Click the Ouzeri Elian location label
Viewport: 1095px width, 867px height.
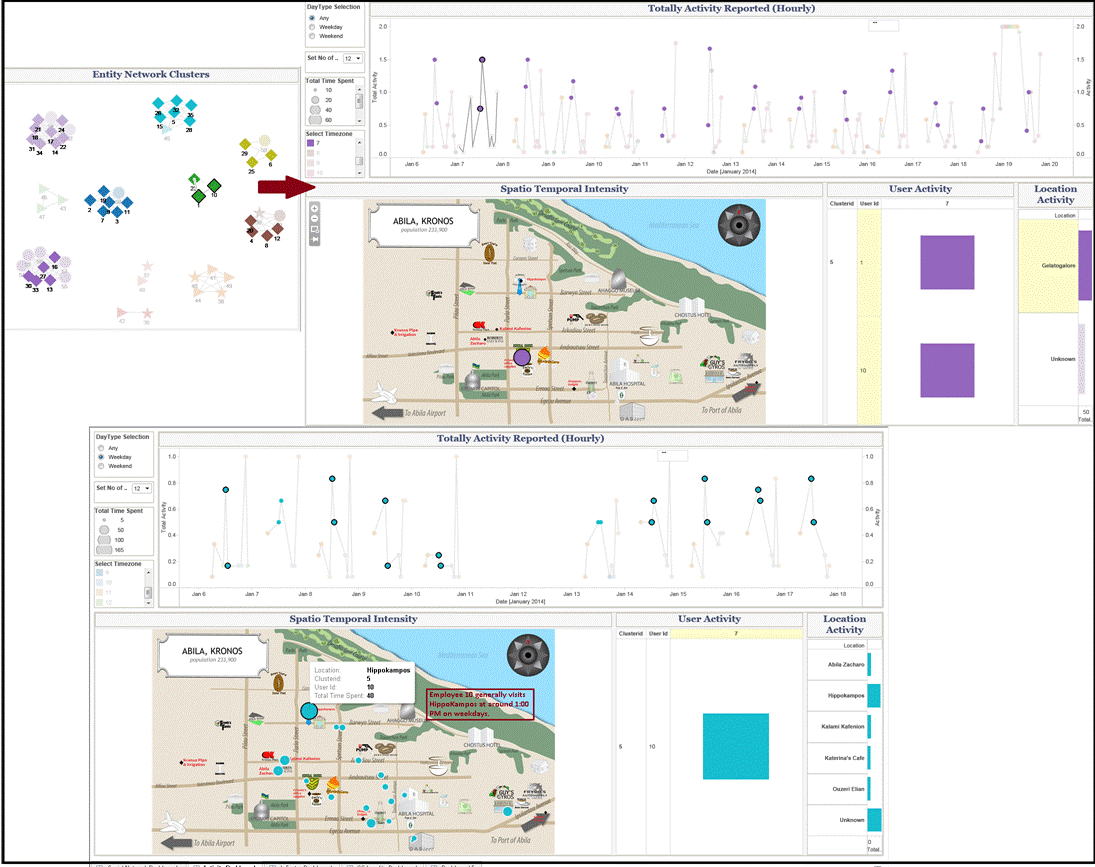(x=848, y=789)
